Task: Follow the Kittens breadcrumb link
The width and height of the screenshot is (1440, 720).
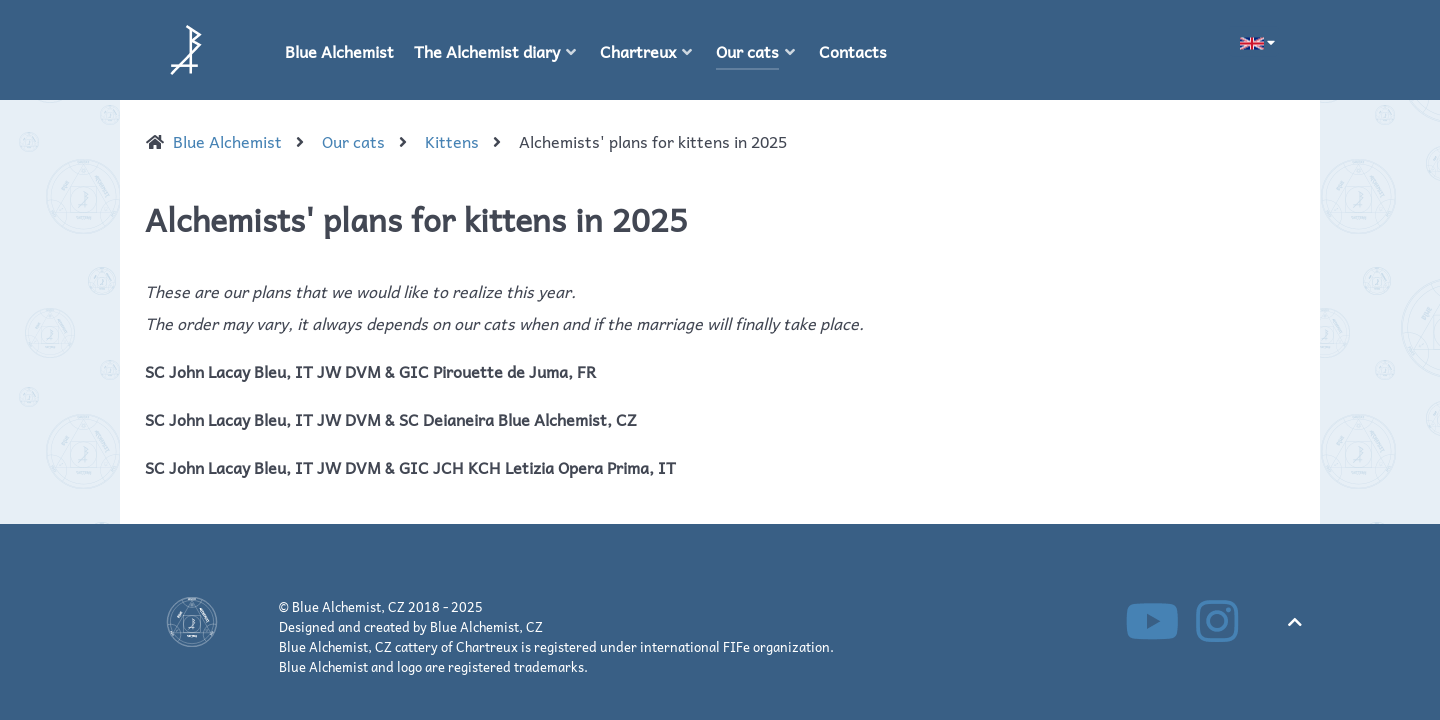Action: (451, 142)
